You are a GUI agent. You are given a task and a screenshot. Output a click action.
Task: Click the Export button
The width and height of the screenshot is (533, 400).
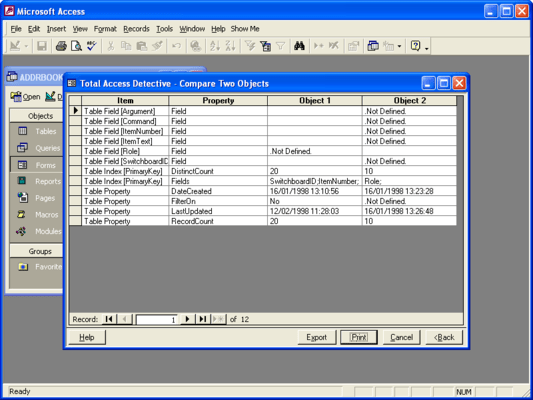(x=316, y=337)
